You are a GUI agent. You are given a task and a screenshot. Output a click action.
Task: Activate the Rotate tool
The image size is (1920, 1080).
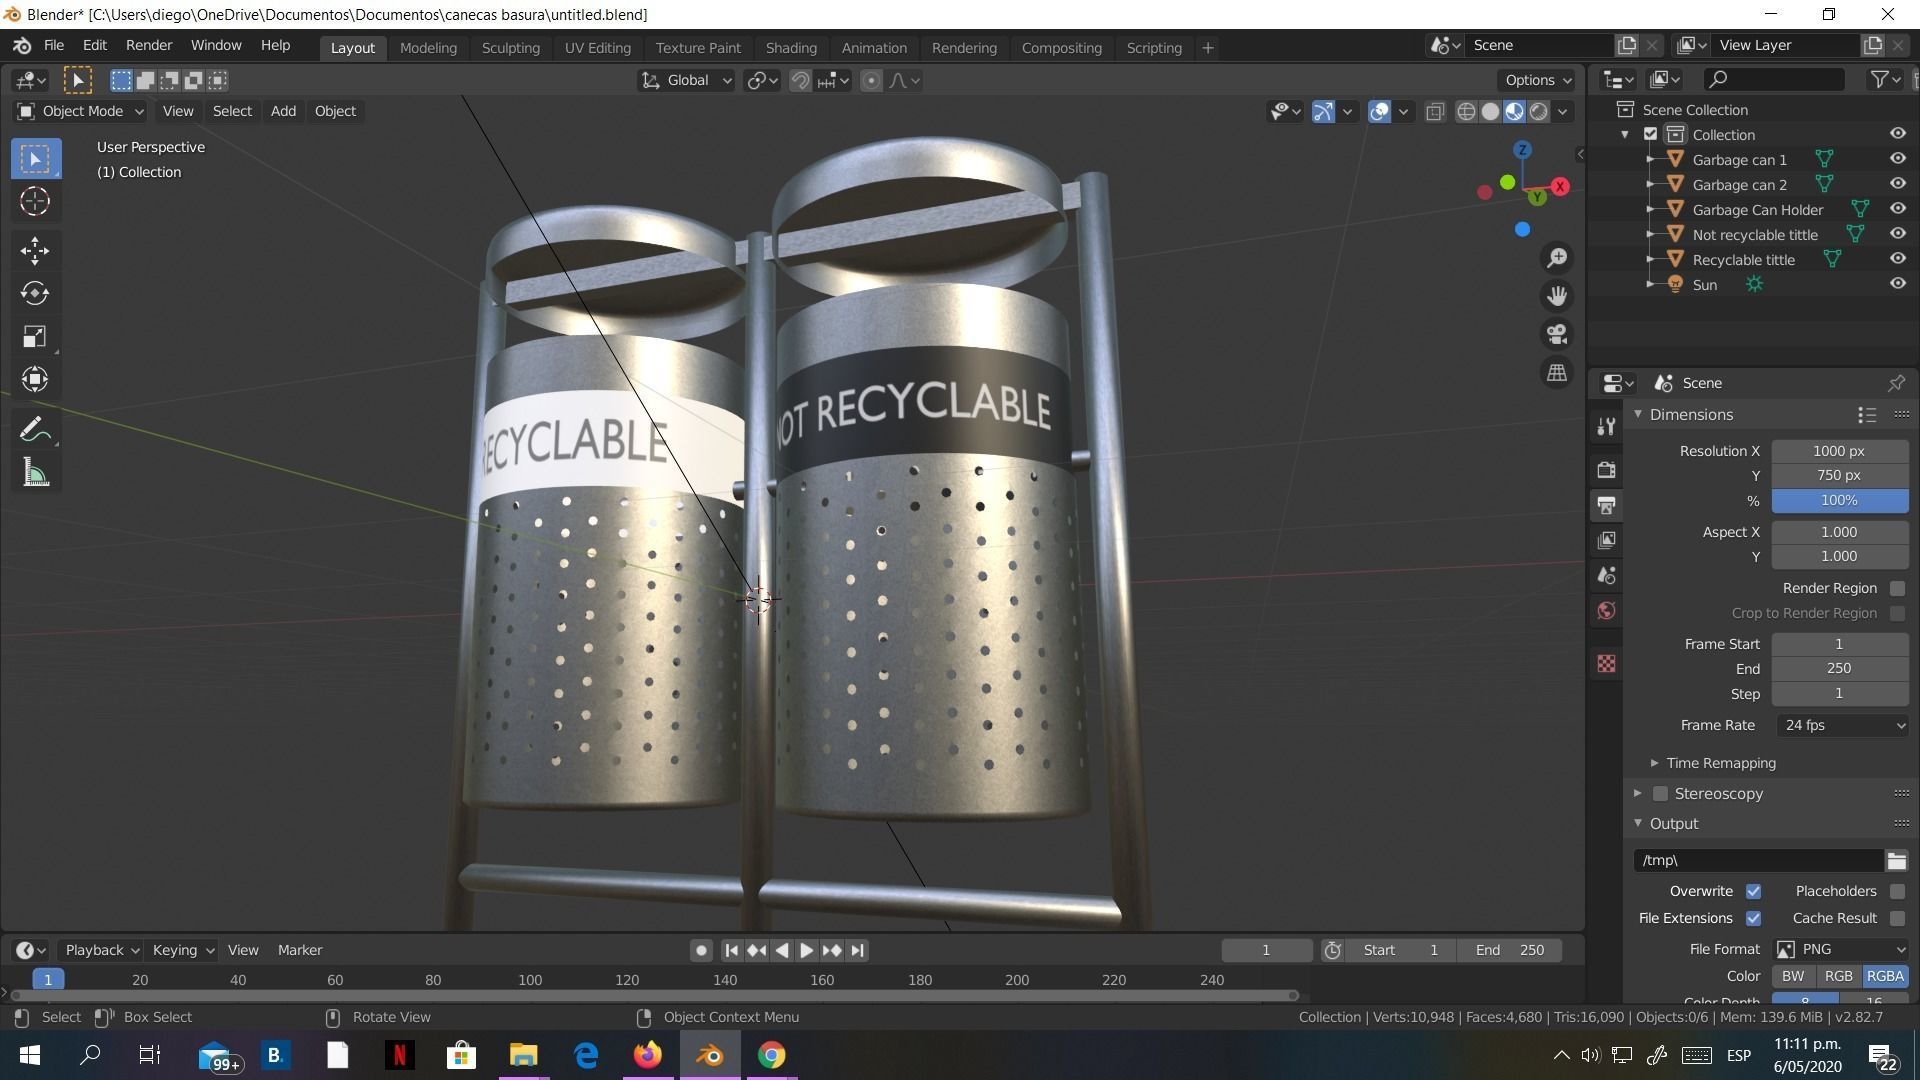35,294
